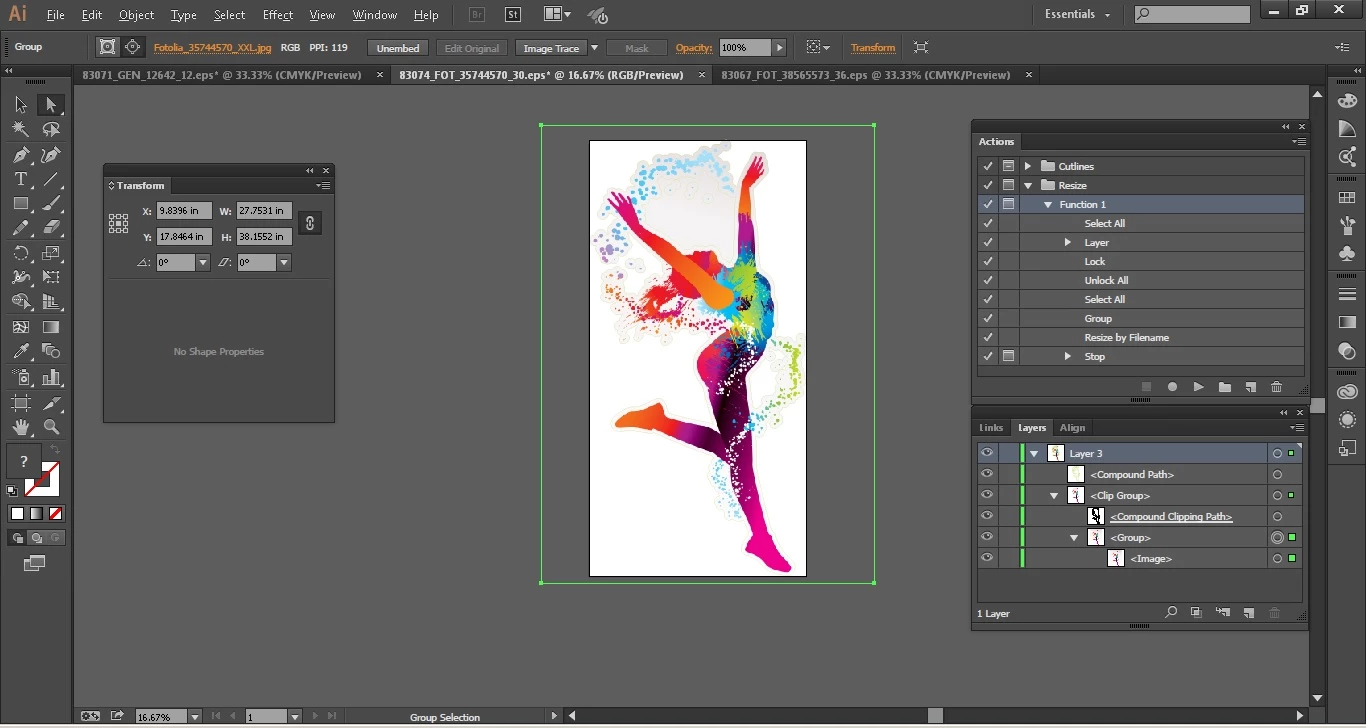Screen dimensions: 1366x728
Task: Switch to the Align panel tab
Action: point(1072,427)
